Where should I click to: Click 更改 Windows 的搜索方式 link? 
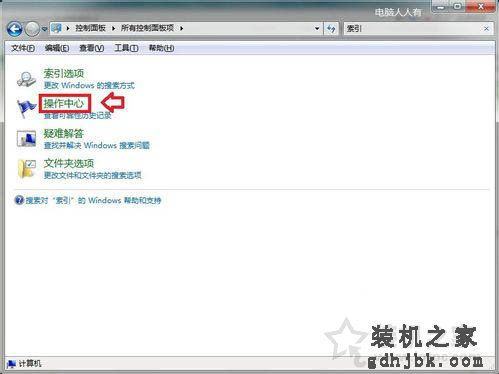coord(89,85)
